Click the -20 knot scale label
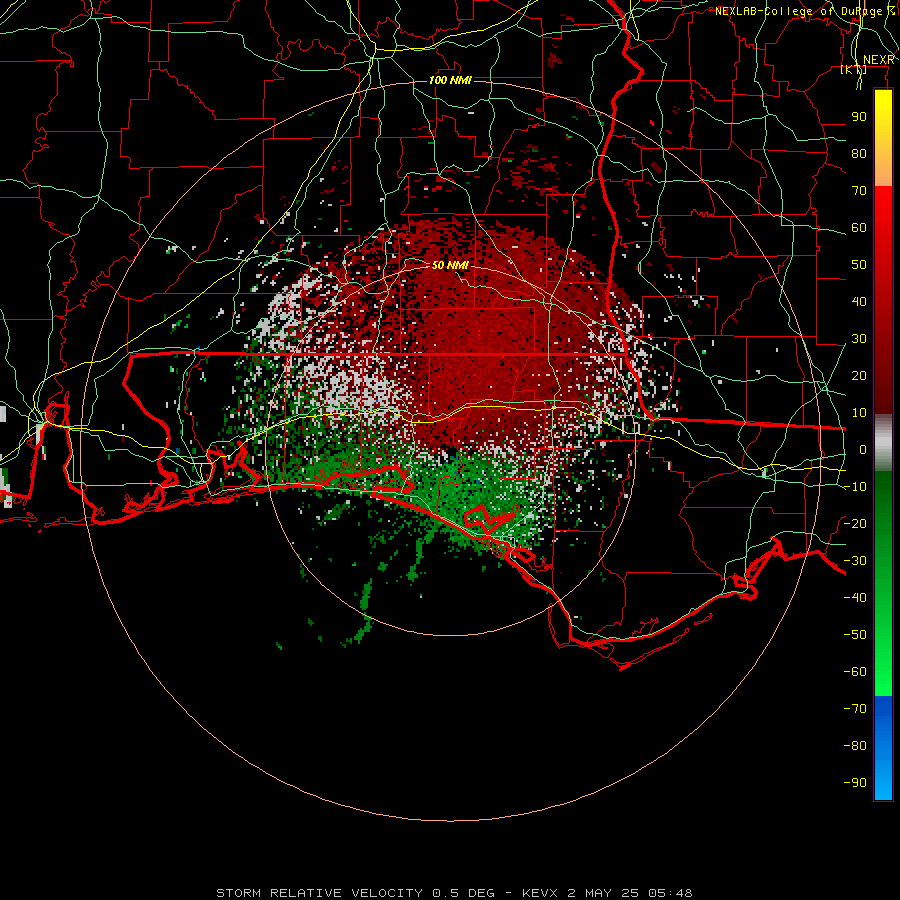Screen dimensions: 900x900 tap(855, 523)
